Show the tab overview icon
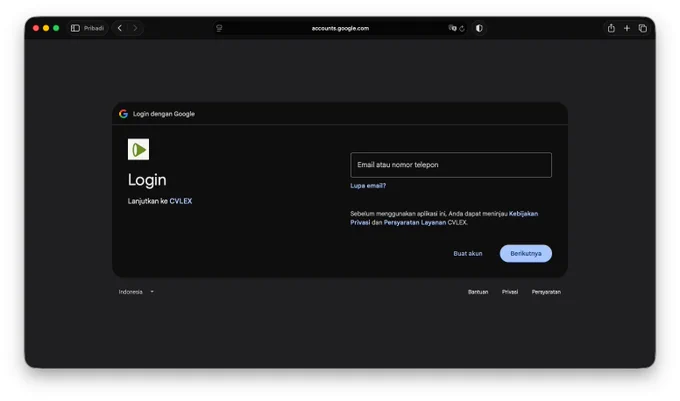 [x=643, y=28]
